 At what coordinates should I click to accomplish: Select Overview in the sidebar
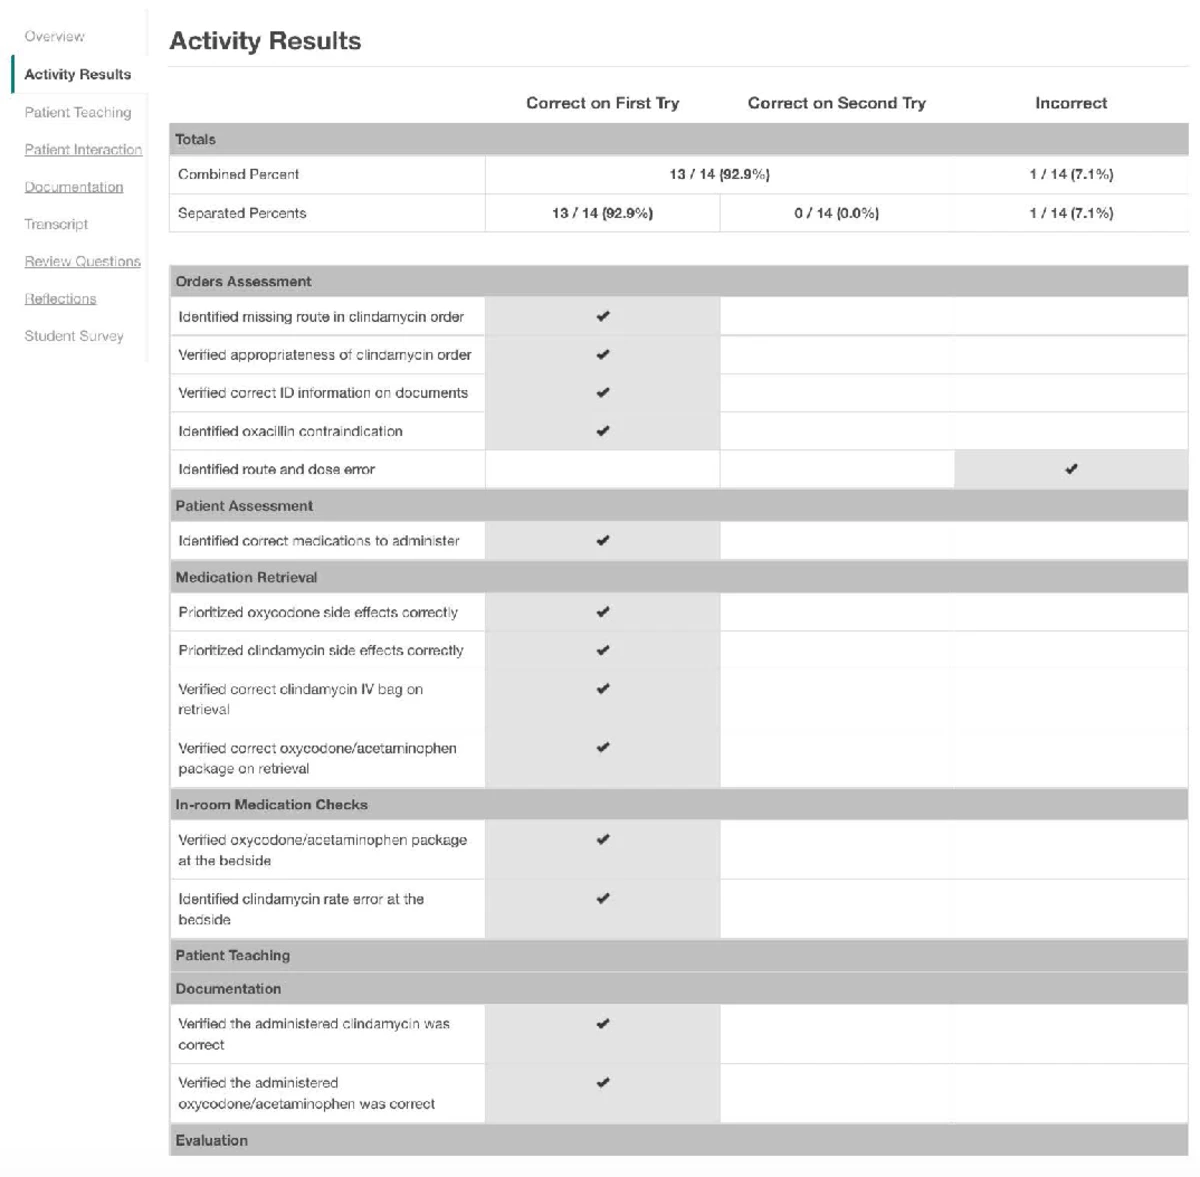coord(55,36)
